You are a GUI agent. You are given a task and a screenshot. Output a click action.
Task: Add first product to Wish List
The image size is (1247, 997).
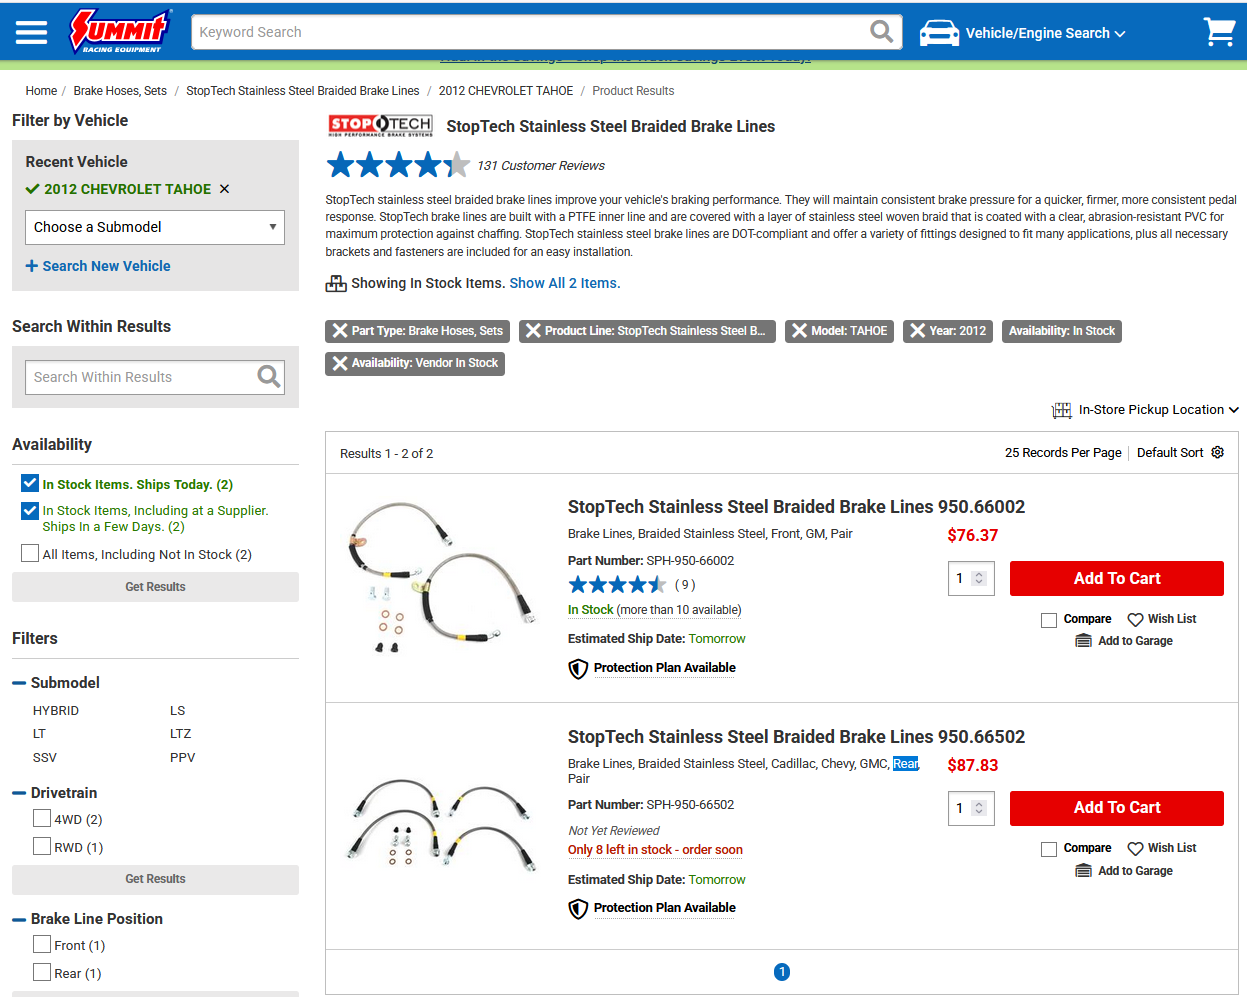click(x=1162, y=619)
